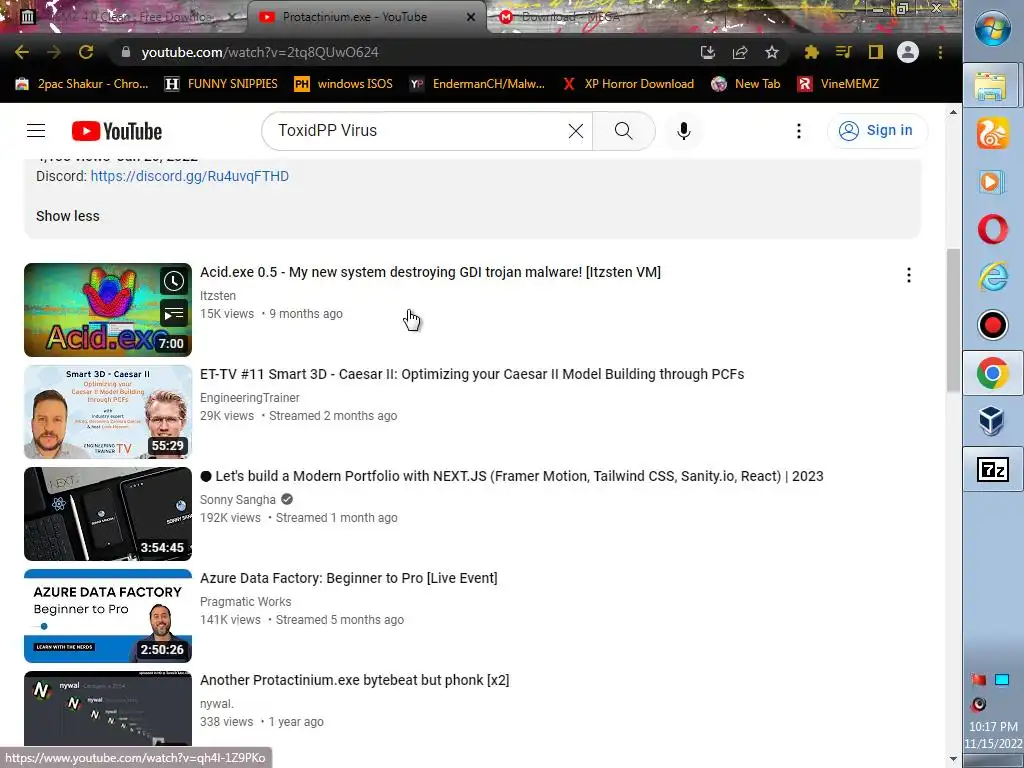Open the Chrome extensions puzzle icon
Viewport: 1024px width, 768px height.
pos(811,52)
